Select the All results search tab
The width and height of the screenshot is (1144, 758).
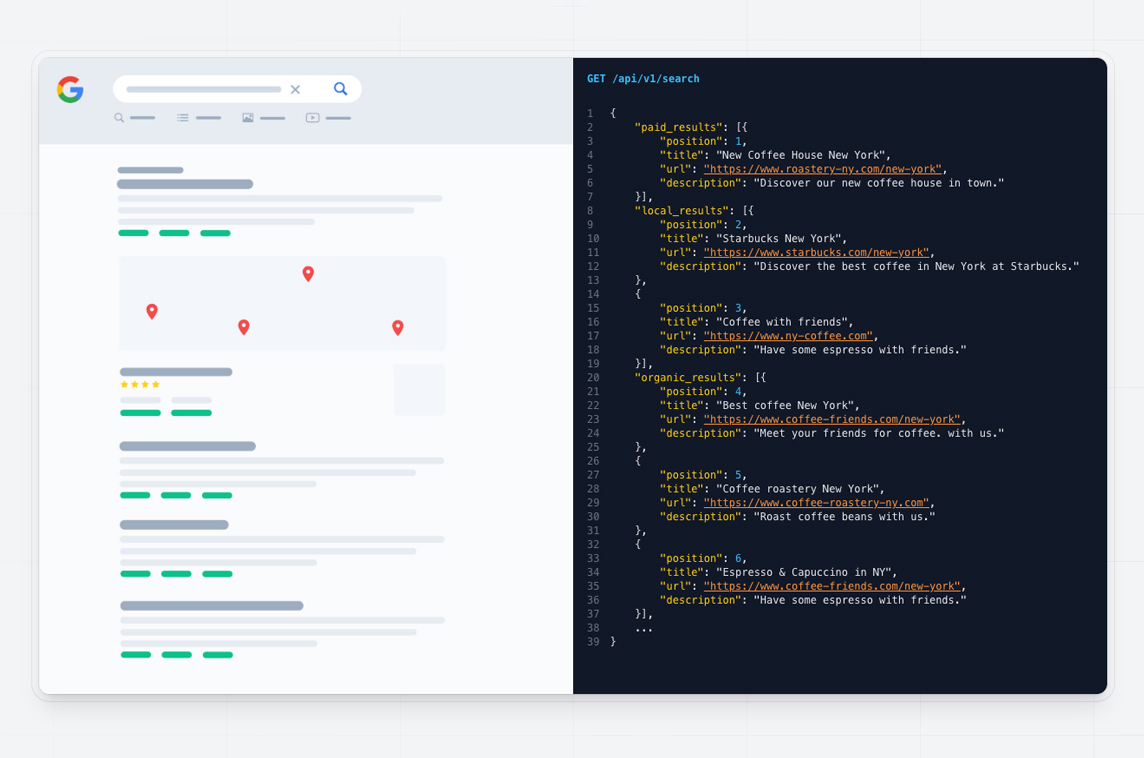pyautogui.click(x=134, y=118)
